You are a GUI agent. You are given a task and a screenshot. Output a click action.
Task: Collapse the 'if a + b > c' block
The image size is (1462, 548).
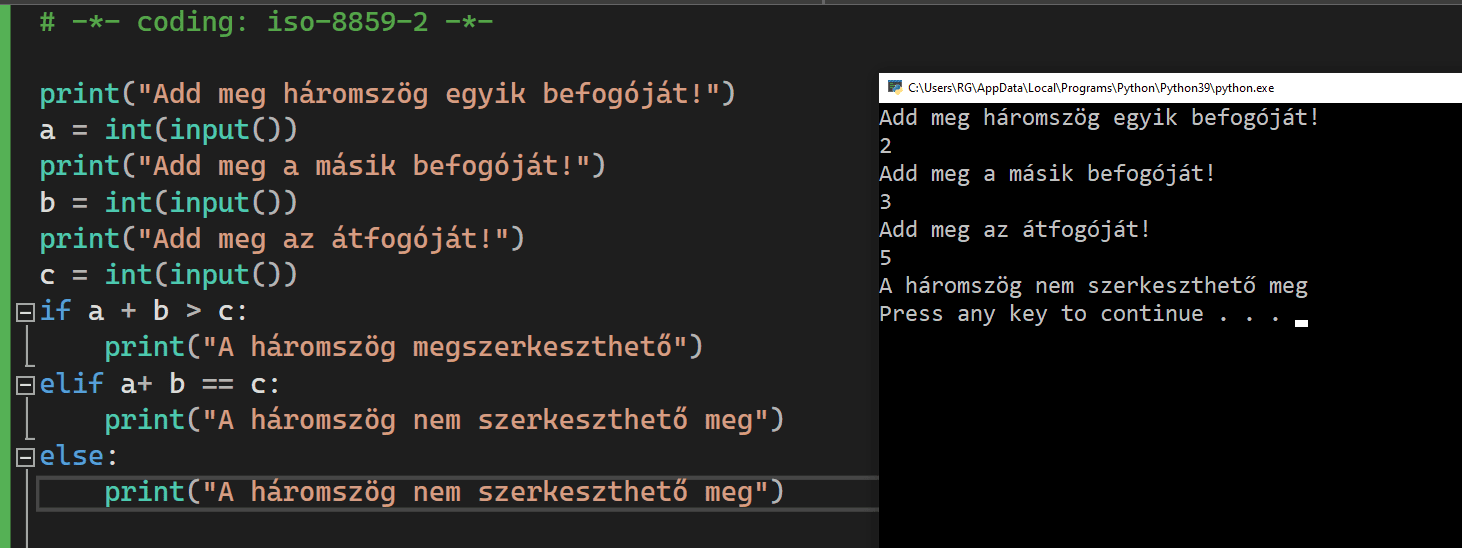tap(25, 311)
